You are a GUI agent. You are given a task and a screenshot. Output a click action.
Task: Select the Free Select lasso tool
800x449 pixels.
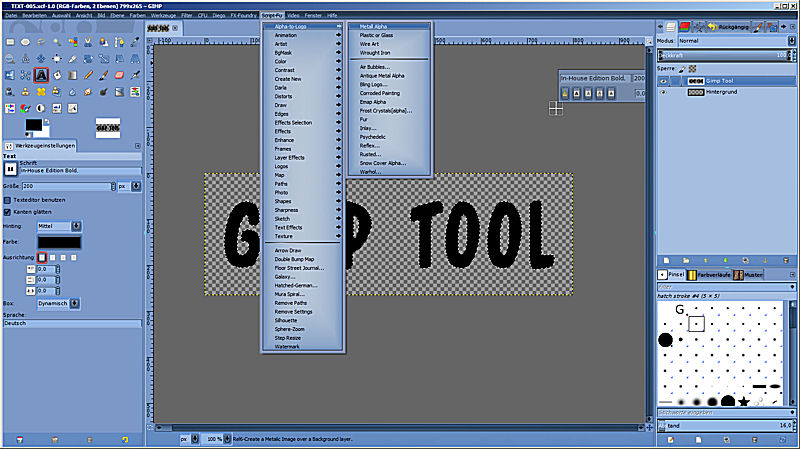[x=41, y=42]
